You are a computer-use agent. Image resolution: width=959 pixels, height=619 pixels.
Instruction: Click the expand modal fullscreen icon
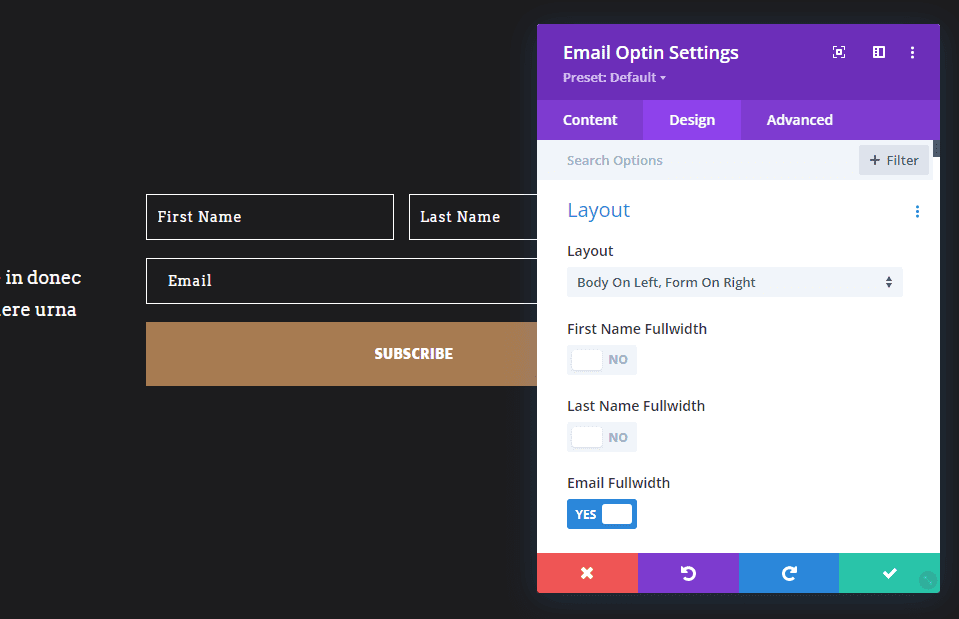coord(839,53)
